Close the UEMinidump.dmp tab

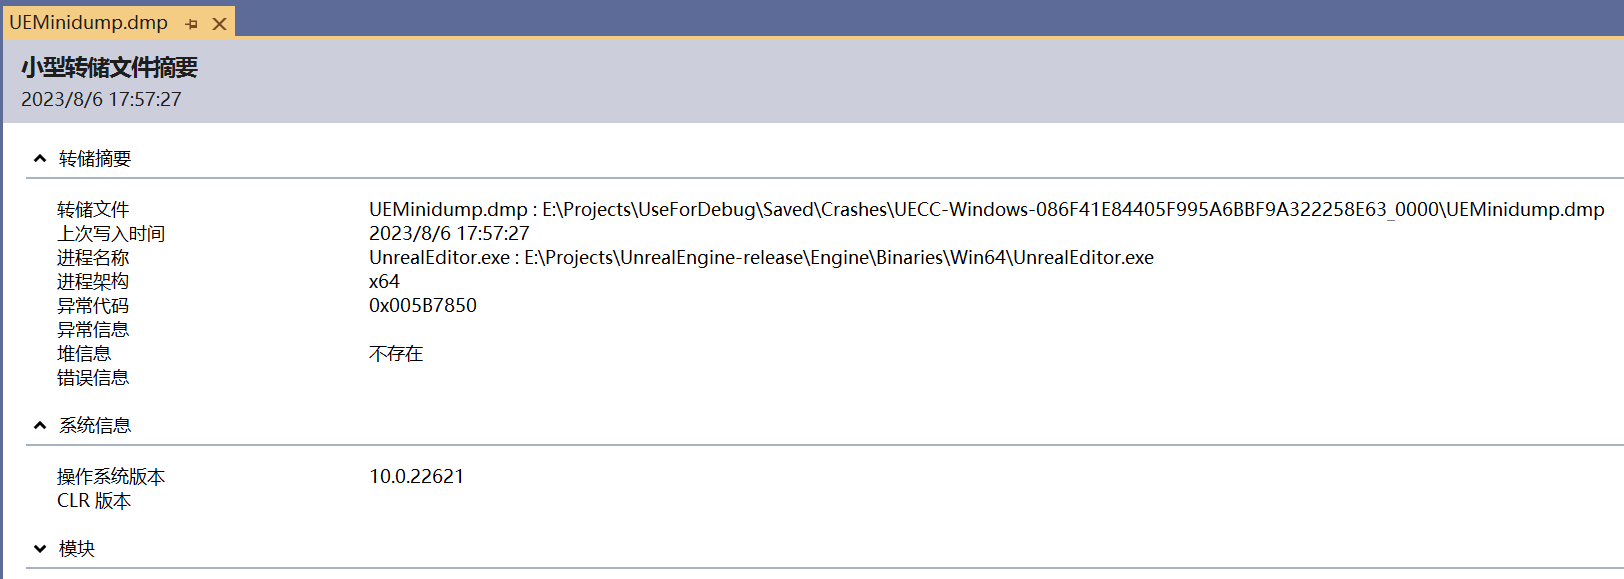click(x=219, y=23)
